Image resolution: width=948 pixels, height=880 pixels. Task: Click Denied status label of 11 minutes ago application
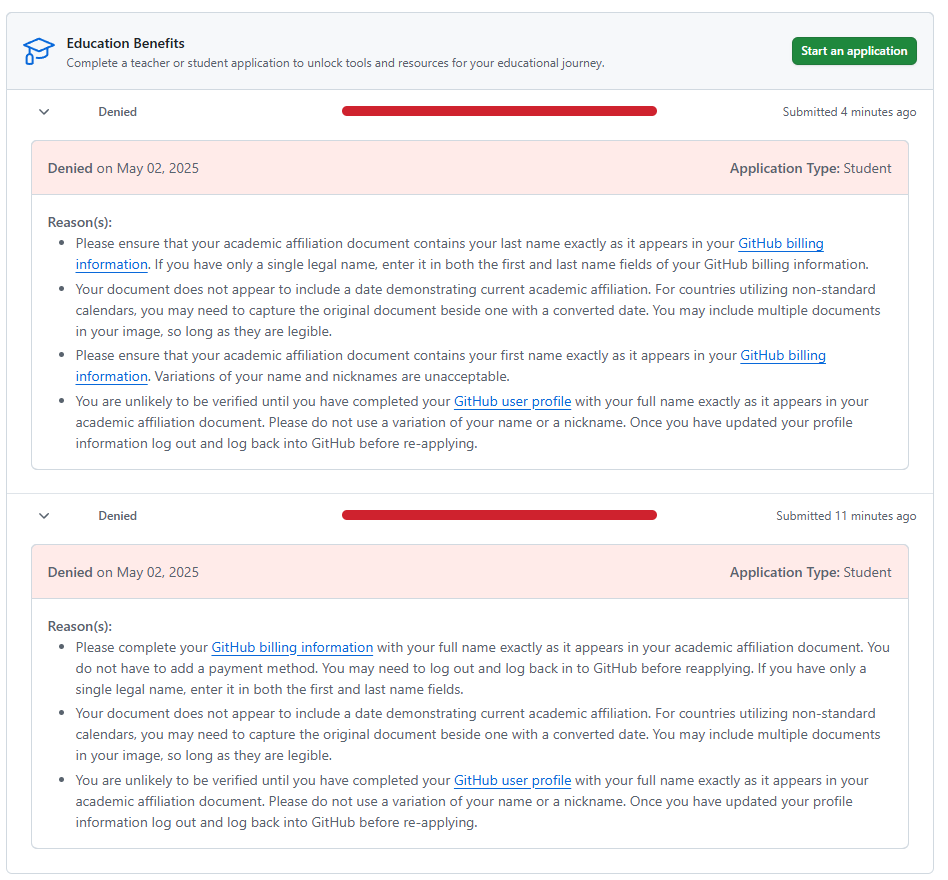pos(117,516)
